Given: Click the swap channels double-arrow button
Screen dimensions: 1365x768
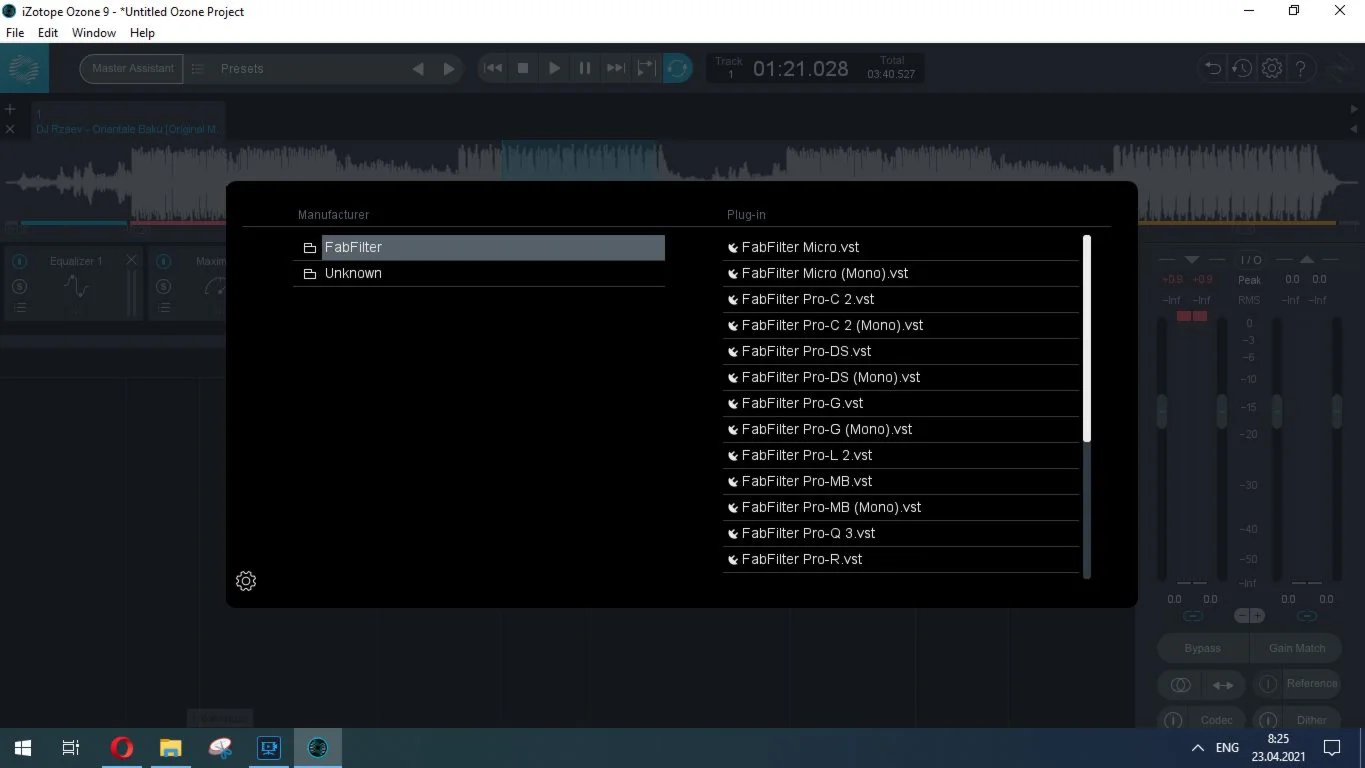Looking at the screenshot, I should click(1223, 685).
